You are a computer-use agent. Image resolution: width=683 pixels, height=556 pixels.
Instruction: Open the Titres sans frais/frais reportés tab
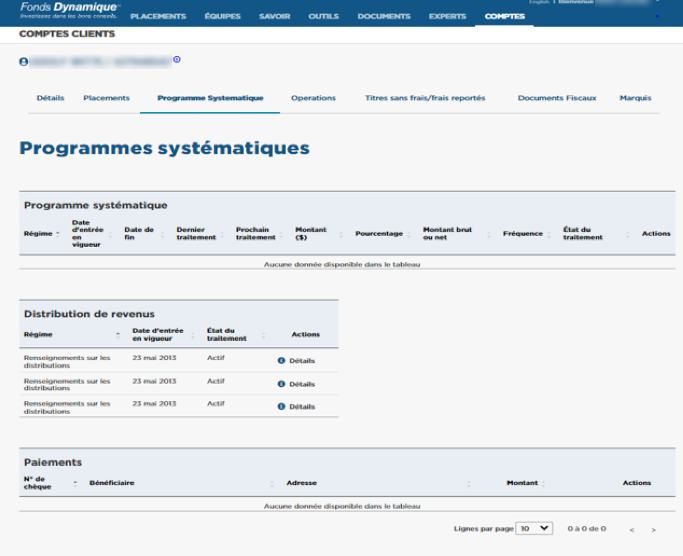point(425,98)
